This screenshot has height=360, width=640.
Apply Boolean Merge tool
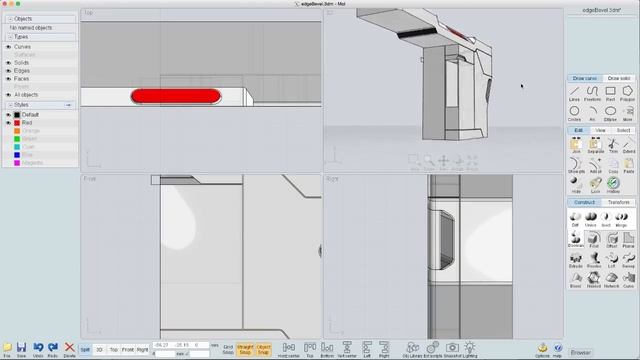621,219
